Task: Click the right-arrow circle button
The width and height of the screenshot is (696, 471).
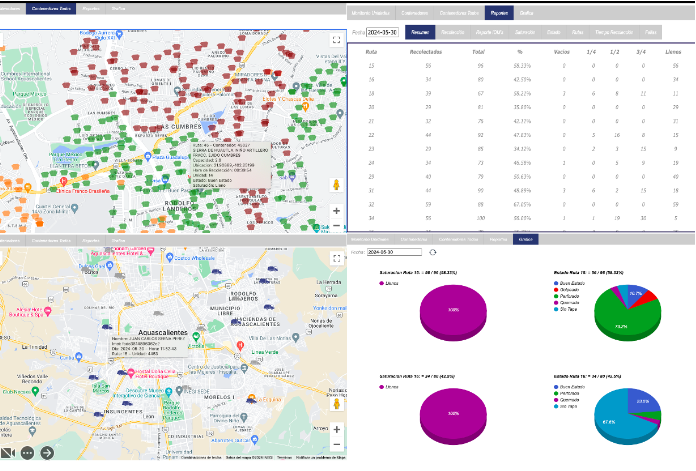Action: point(47,453)
